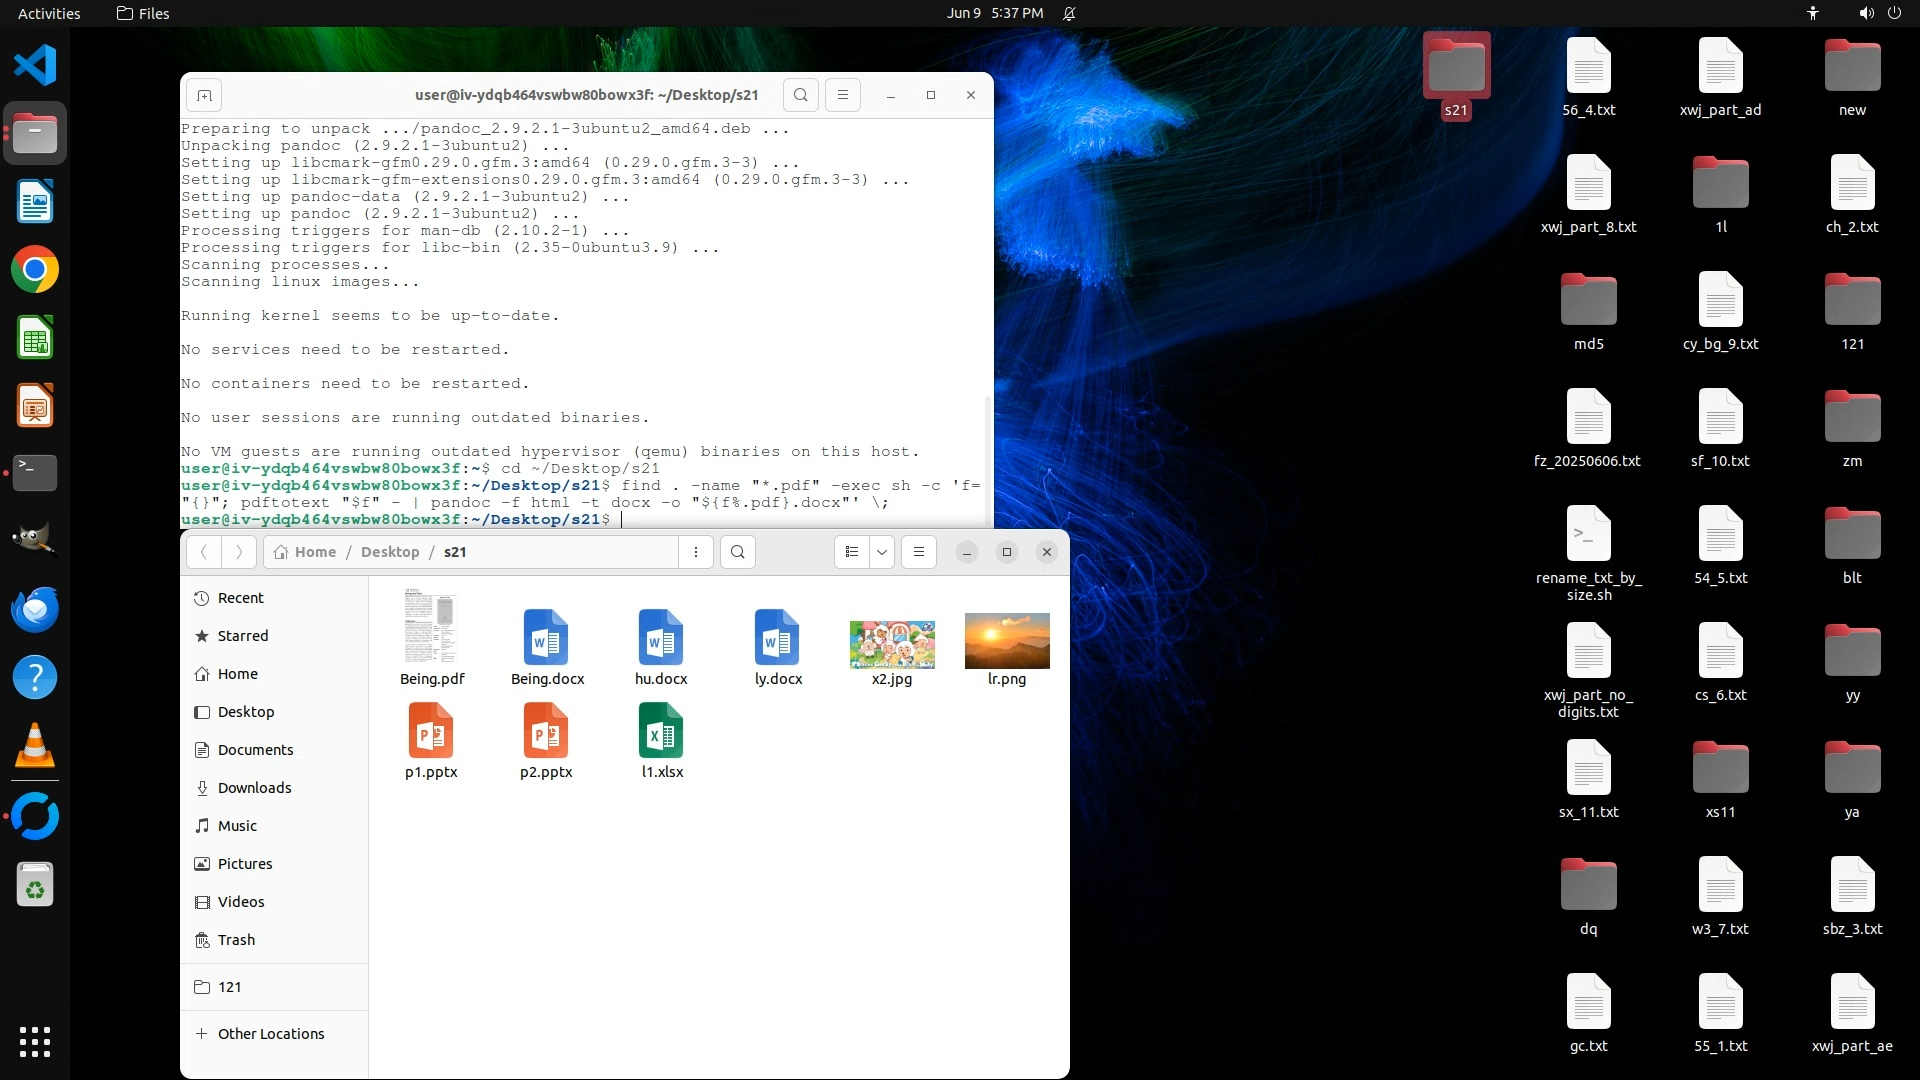
Task: Open Visual Studio Code from dock
Action: [35, 65]
